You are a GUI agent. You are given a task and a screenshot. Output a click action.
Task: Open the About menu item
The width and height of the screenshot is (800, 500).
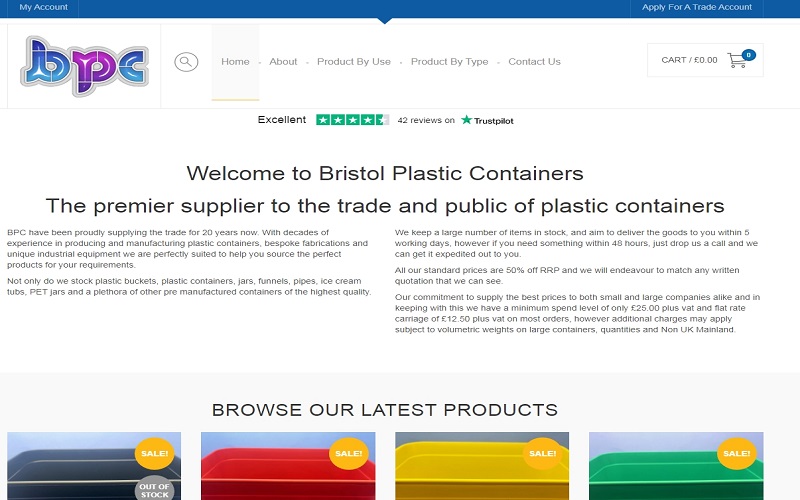[x=283, y=62]
